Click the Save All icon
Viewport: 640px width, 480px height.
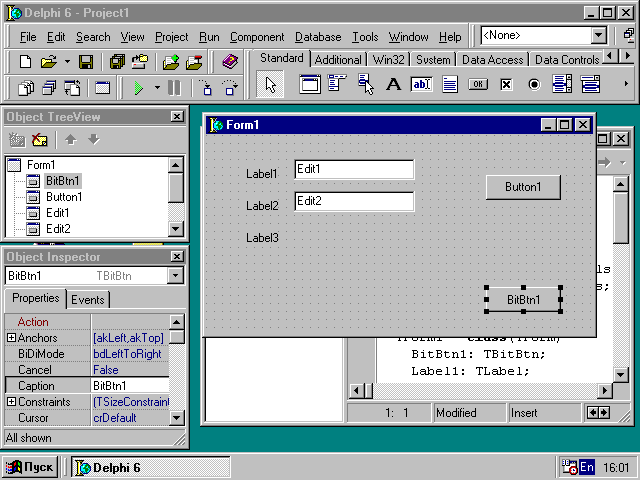117,62
